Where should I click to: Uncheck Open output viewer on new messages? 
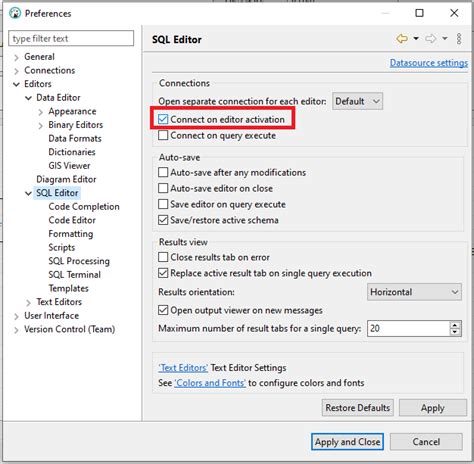[x=163, y=310]
